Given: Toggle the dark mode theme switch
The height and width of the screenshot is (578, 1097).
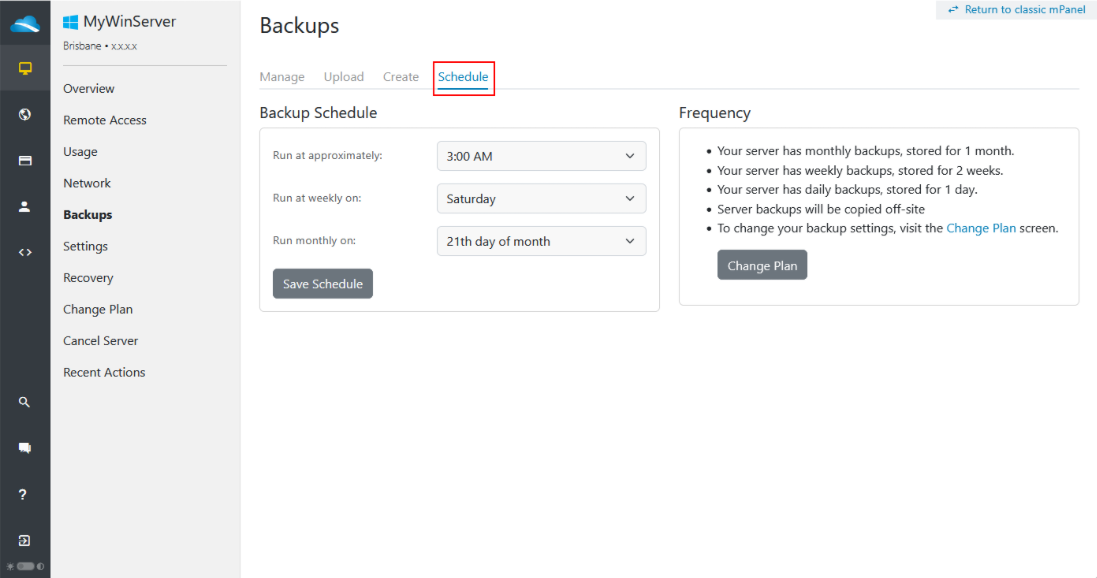Looking at the screenshot, I should click(25, 566).
